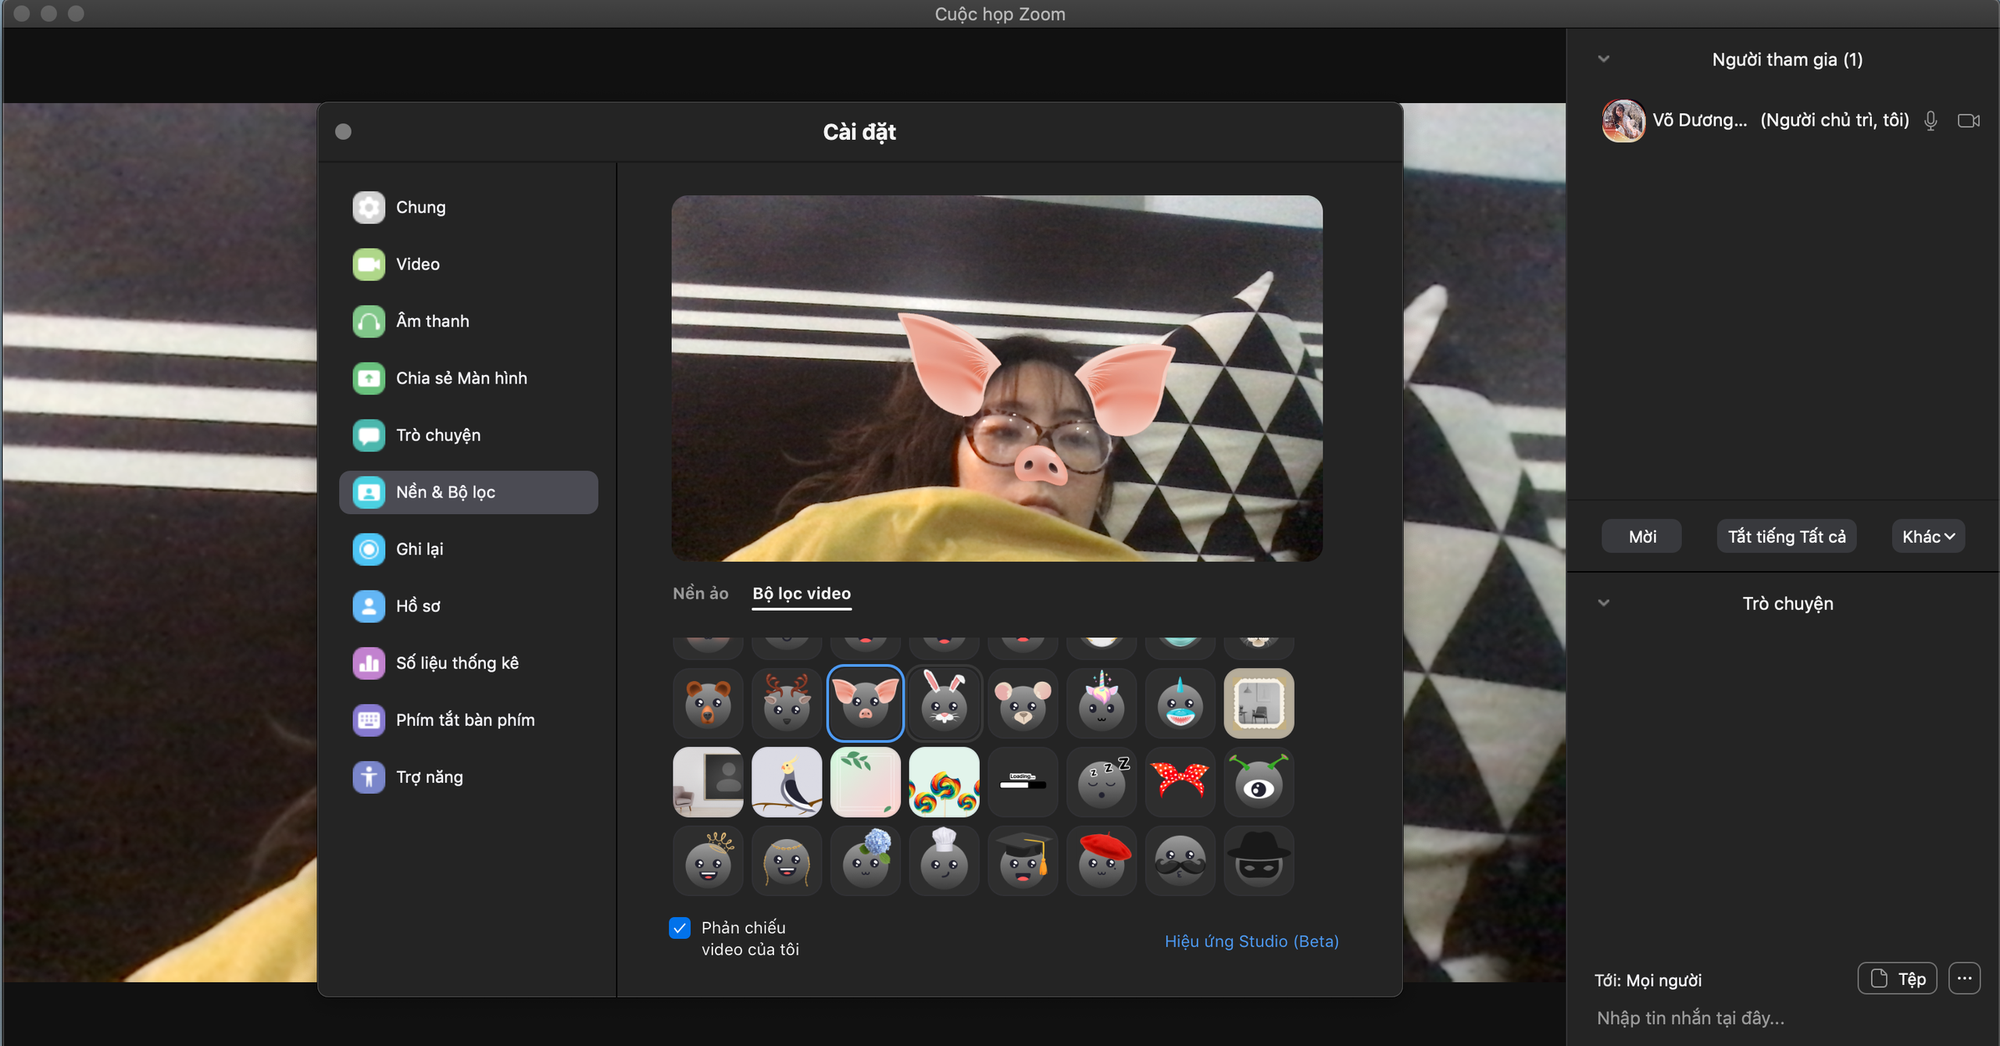
Task: Select the rainbow lollipops filter
Action: tap(944, 782)
